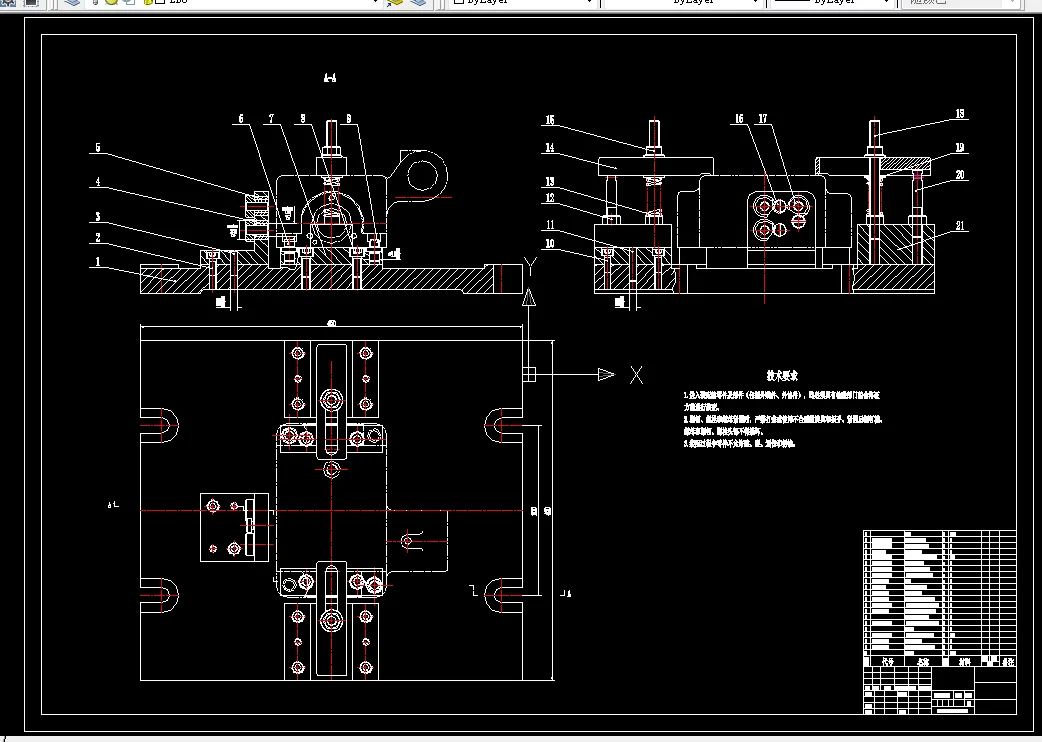Select part balloon number 9
Image resolution: width=1042 pixels, height=742 pixels.
coord(348,119)
